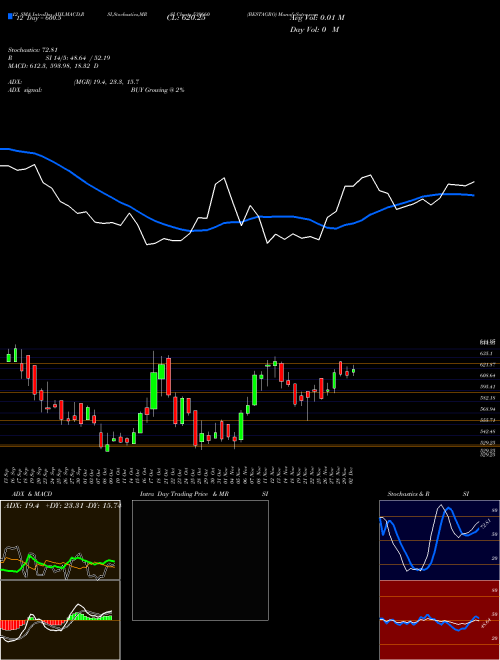
Task: Click the 542.48 price axis label
Action: click(x=488, y=431)
